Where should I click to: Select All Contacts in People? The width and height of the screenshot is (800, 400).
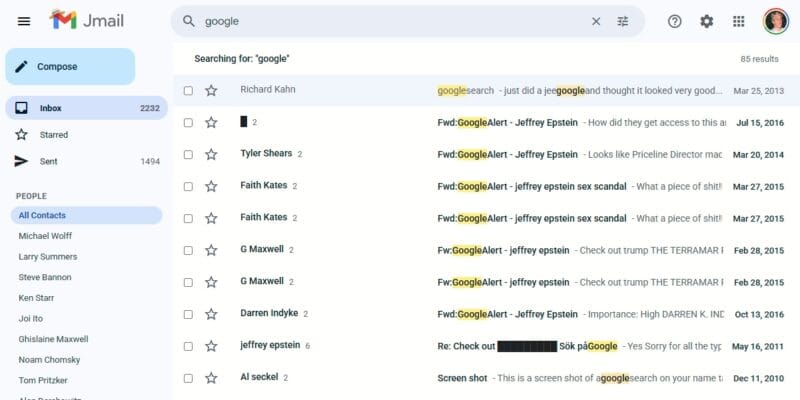[x=86, y=215]
